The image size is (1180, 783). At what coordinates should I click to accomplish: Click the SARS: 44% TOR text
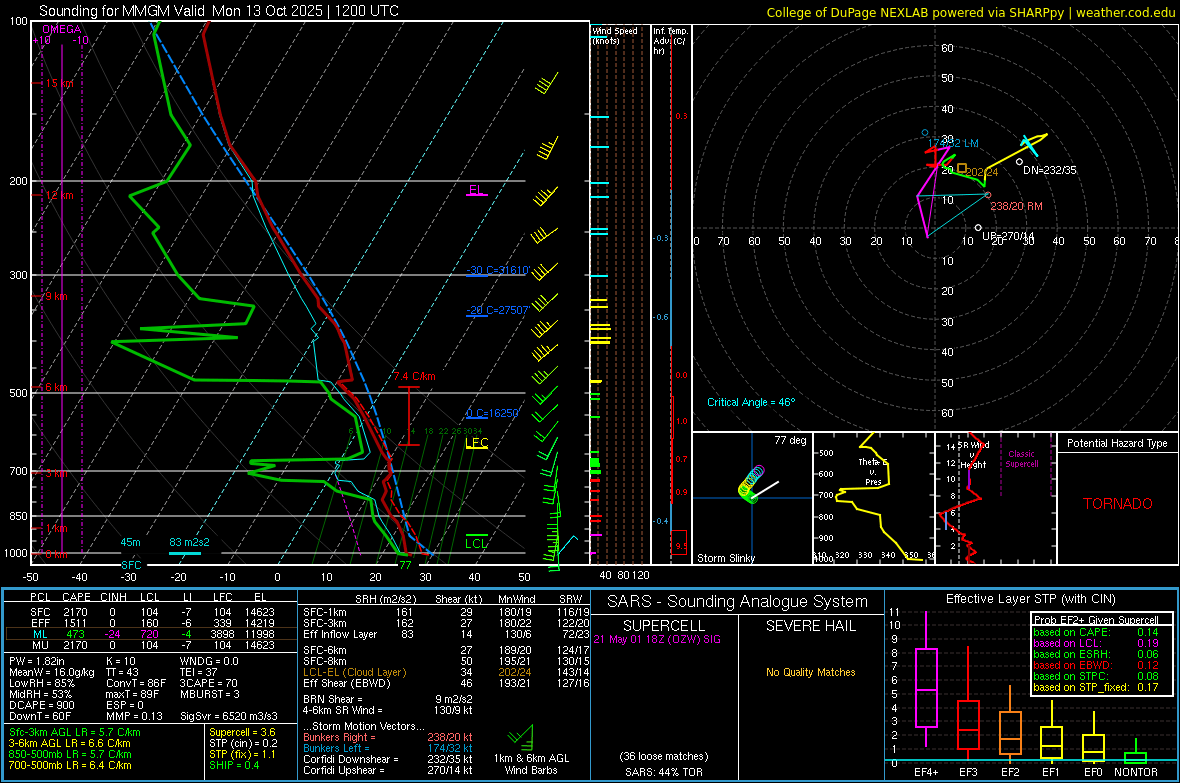pos(664,772)
